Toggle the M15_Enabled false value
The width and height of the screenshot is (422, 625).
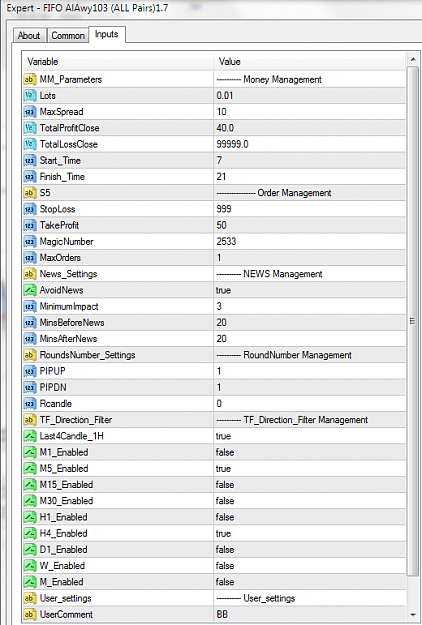pyautogui.click(x=225, y=485)
